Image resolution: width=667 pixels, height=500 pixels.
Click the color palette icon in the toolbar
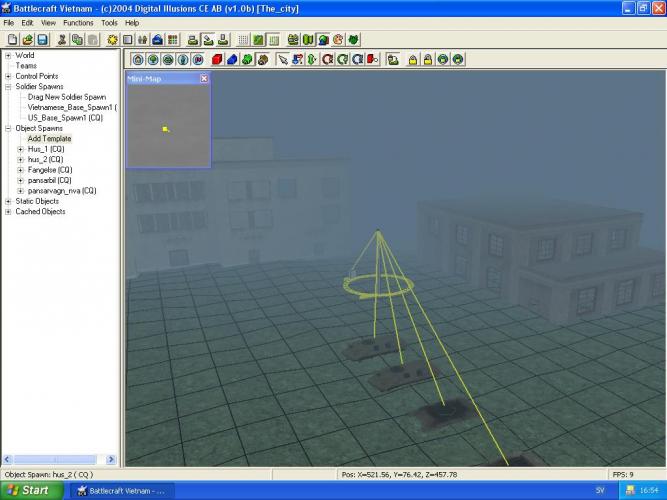click(338, 39)
